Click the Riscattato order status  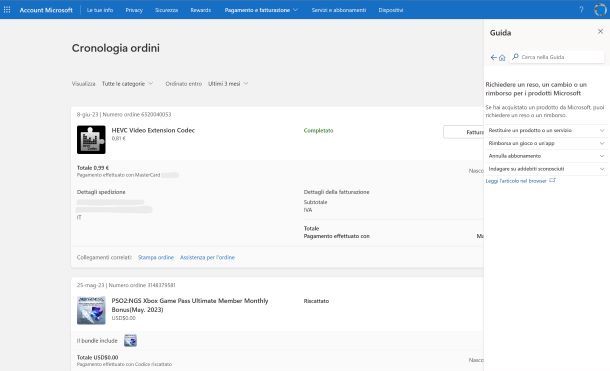coord(316,301)
